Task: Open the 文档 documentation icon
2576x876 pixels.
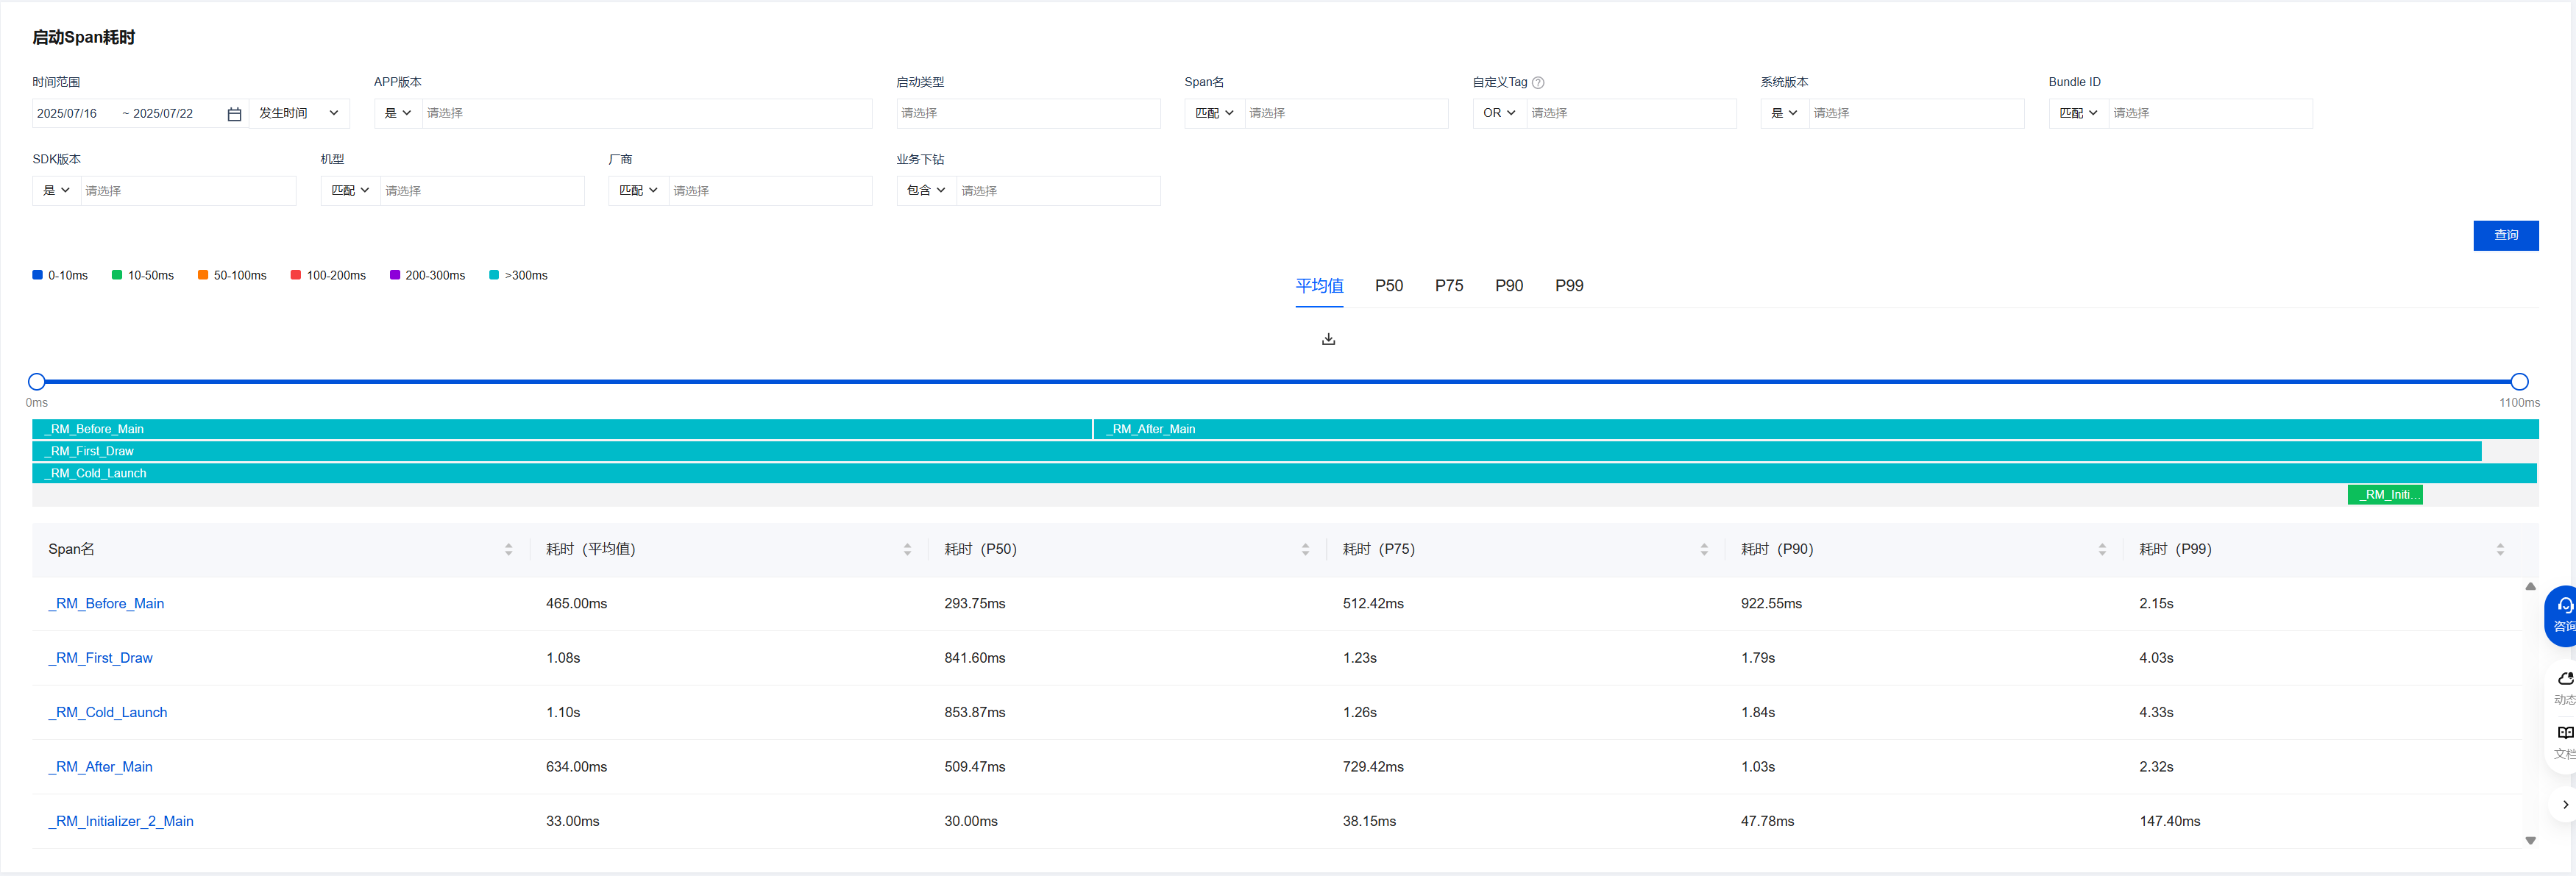Action: [2564, 739]
